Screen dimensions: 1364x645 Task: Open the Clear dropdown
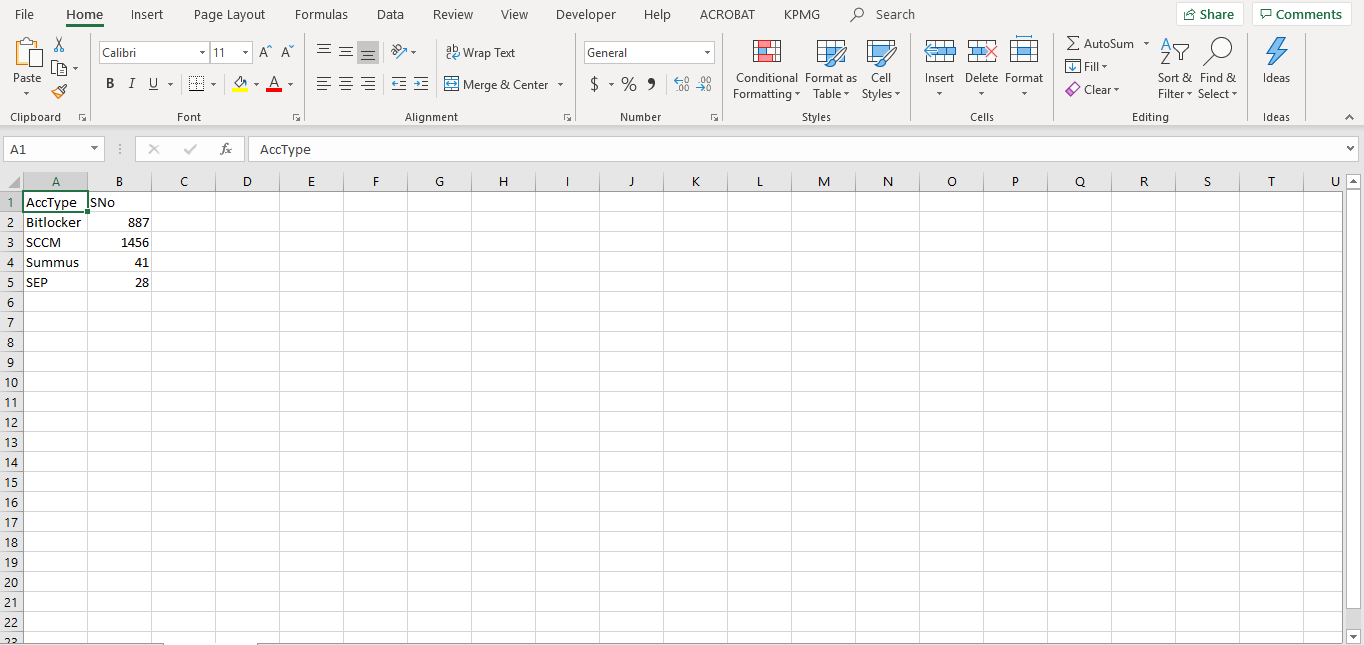pyautogui.click(x=1091, y=90)
